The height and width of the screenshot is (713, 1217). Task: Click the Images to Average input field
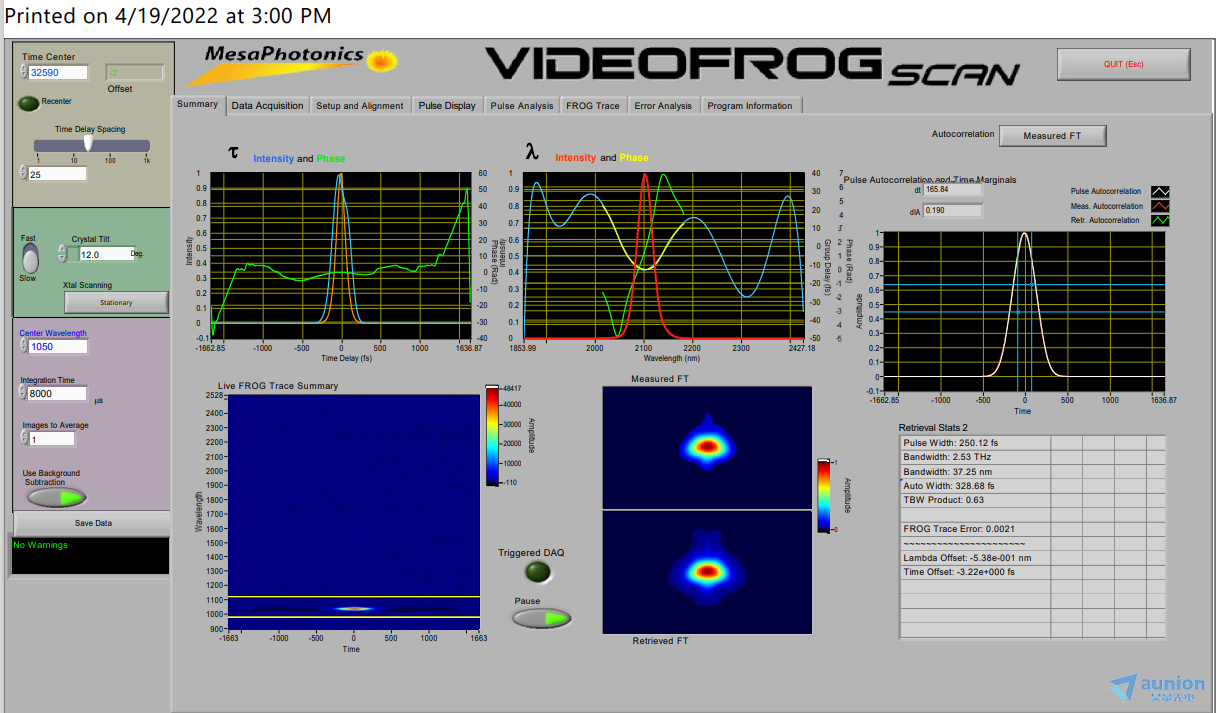coord(52,439)
